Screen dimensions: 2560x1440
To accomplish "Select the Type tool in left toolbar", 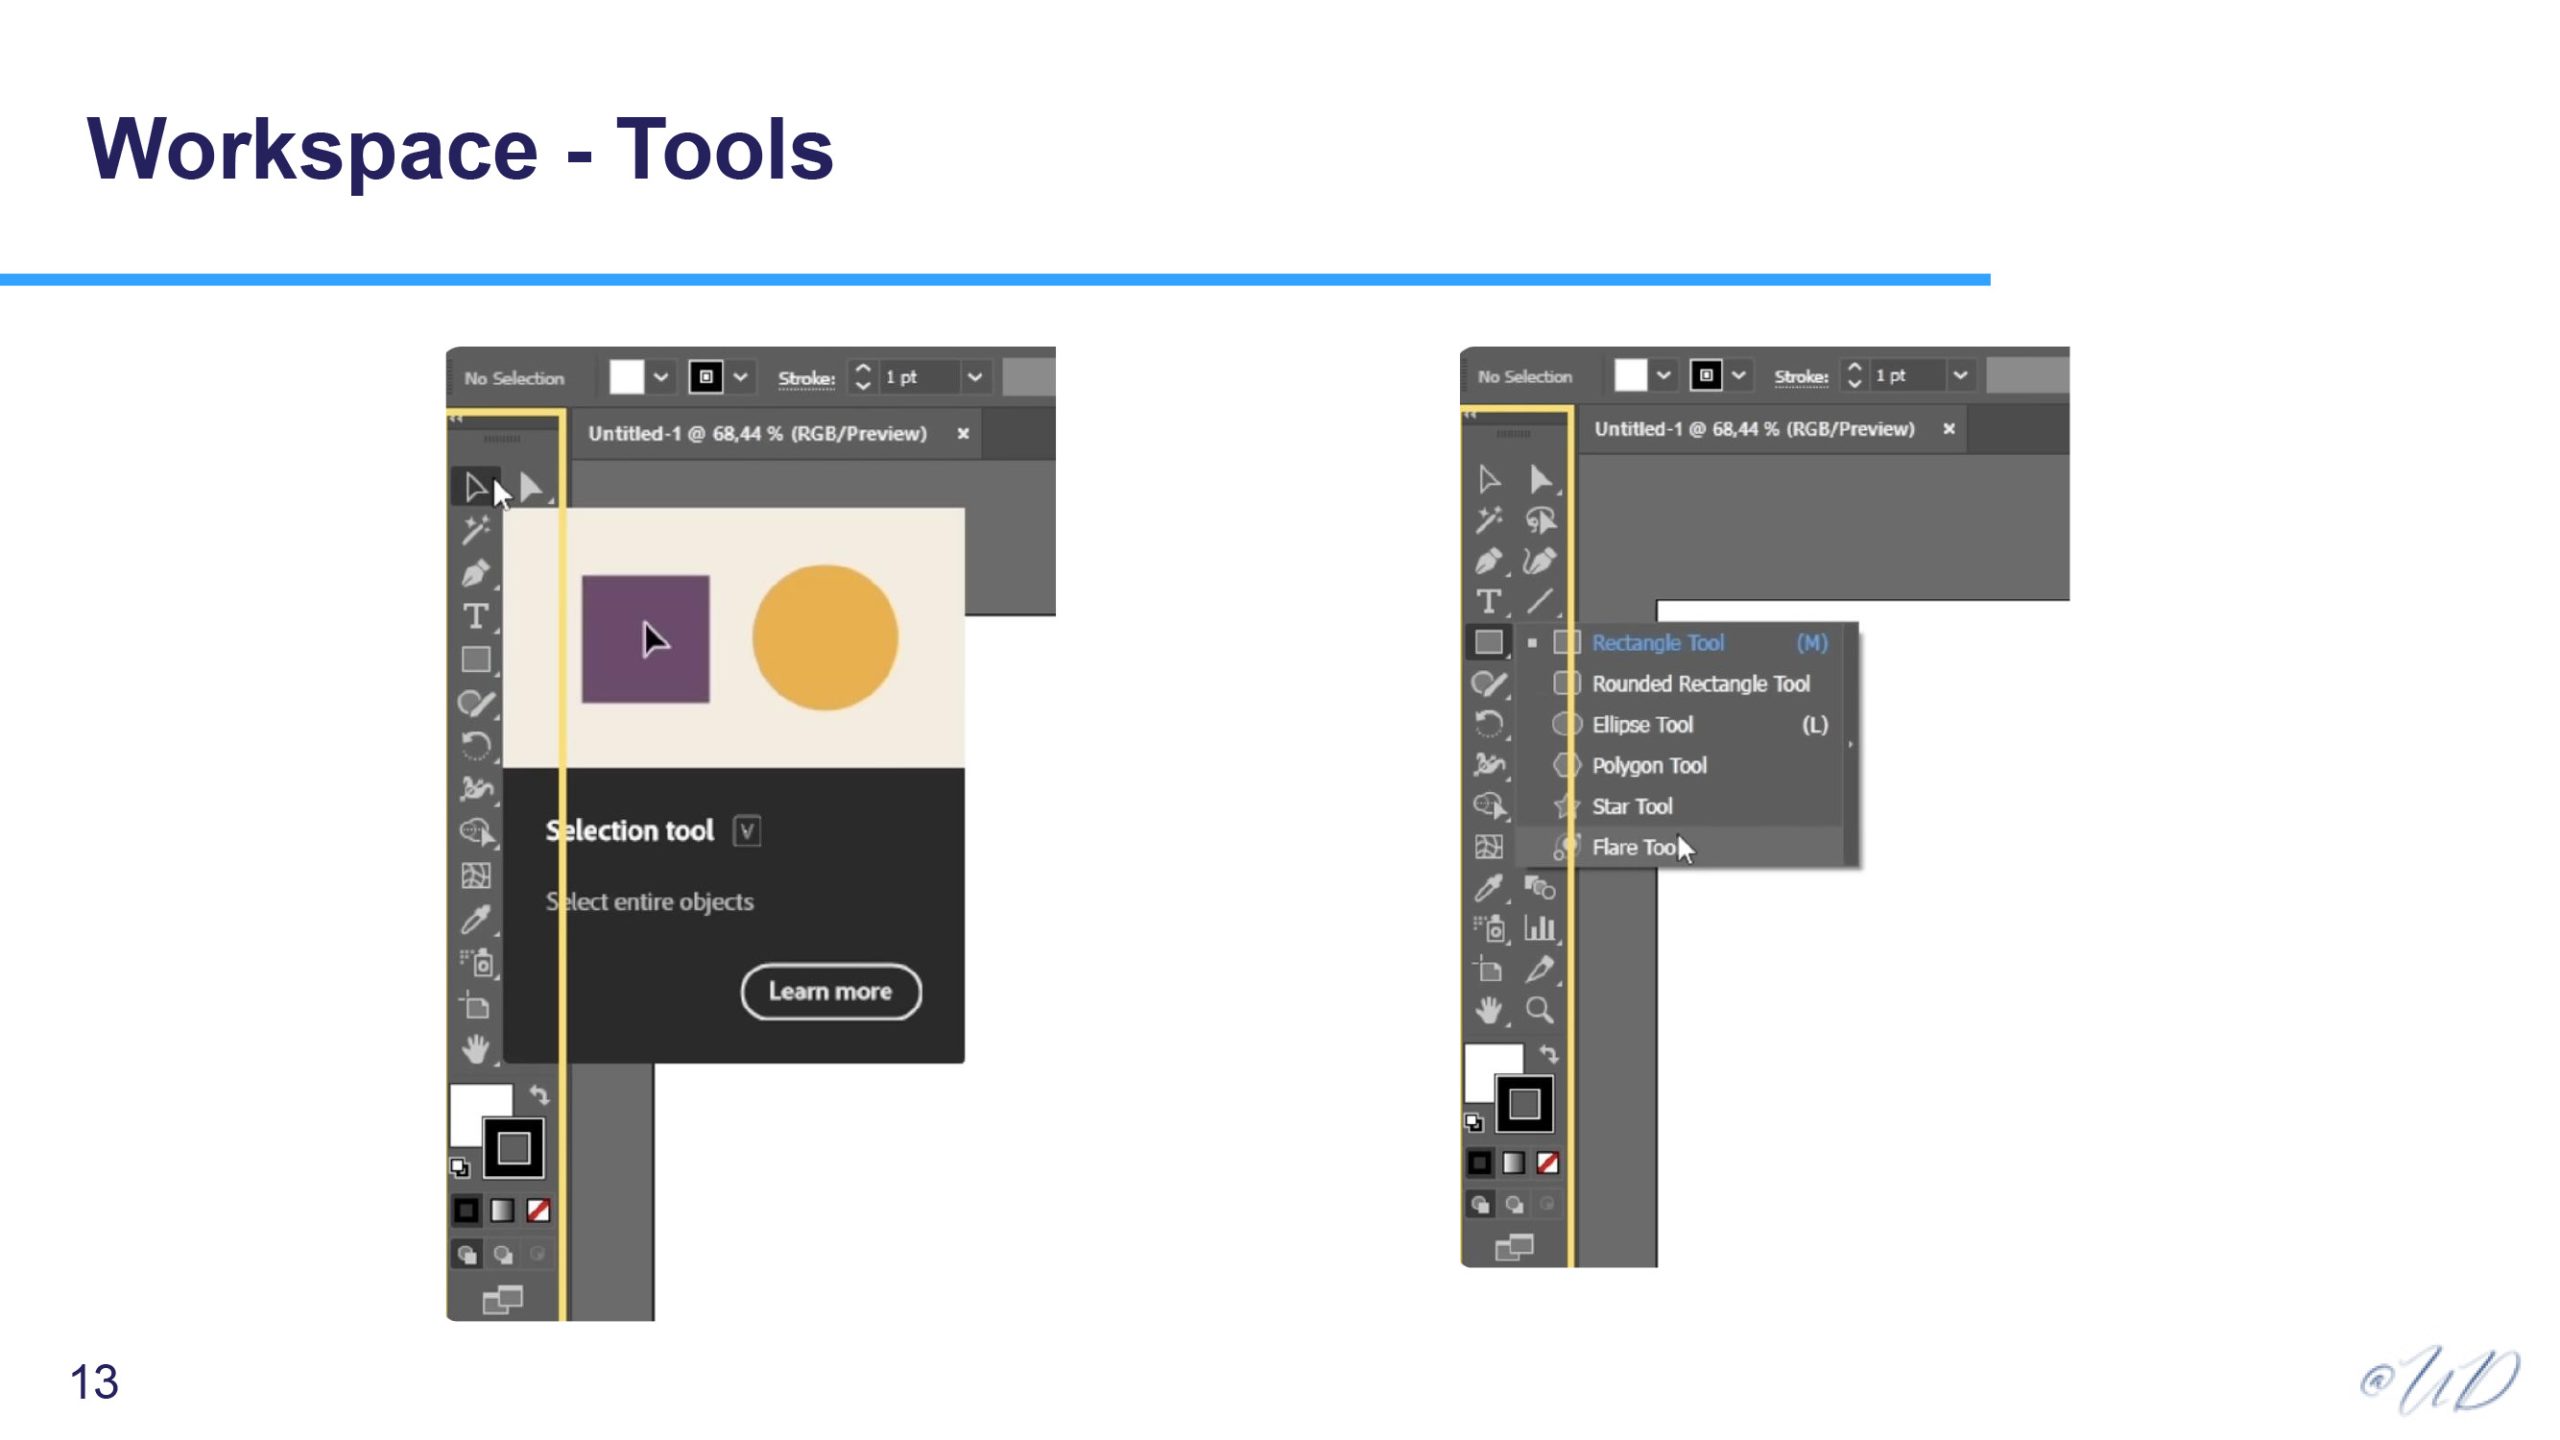I will pyautogui.click(x=475, y=616).
